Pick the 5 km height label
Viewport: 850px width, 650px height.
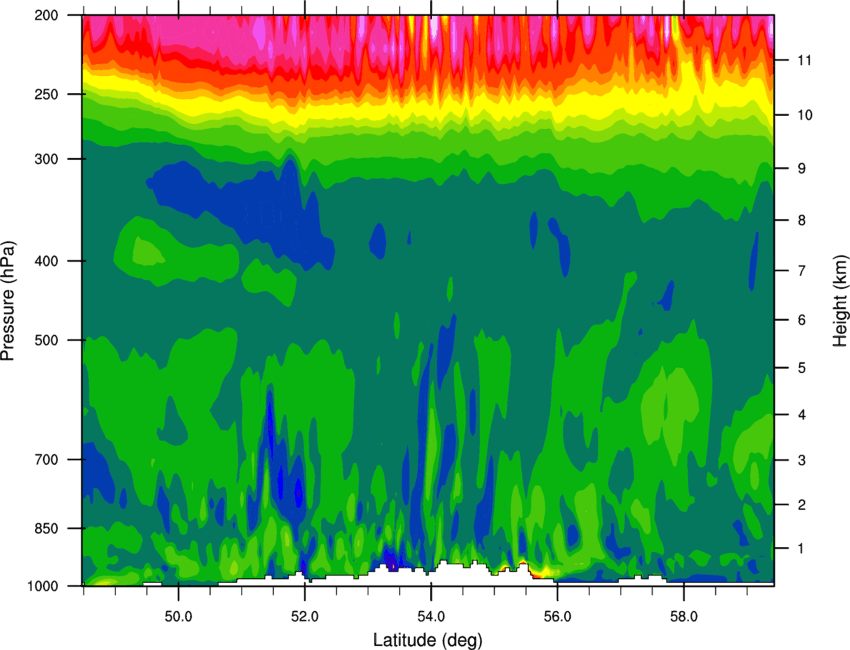click(x=801, y=368)
